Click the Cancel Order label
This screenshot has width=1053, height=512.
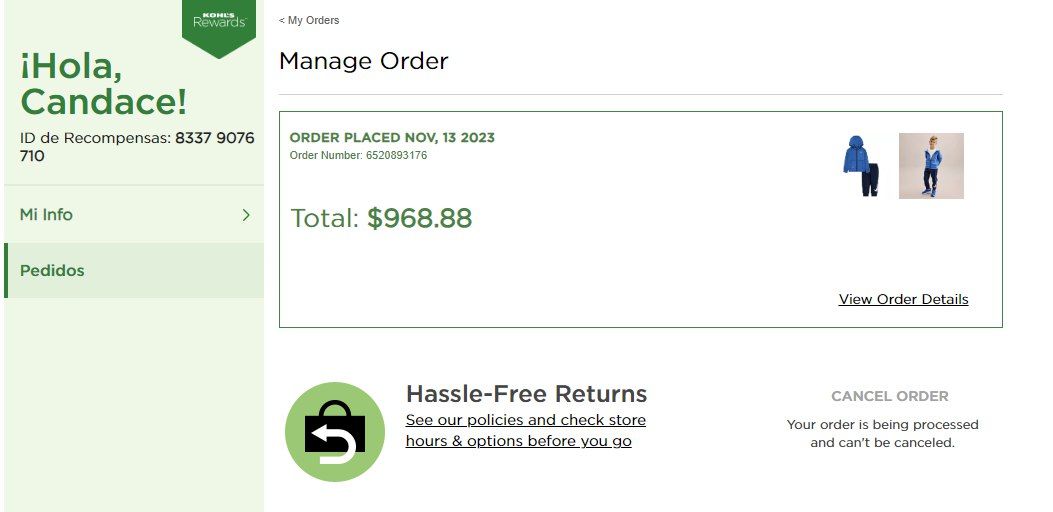(x=890, y=396)
